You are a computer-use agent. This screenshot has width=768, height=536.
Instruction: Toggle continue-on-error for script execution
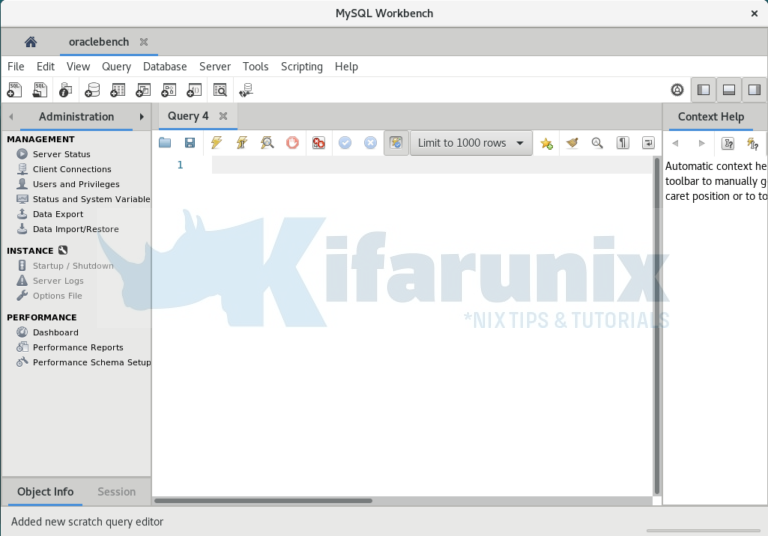click(318, 143)
